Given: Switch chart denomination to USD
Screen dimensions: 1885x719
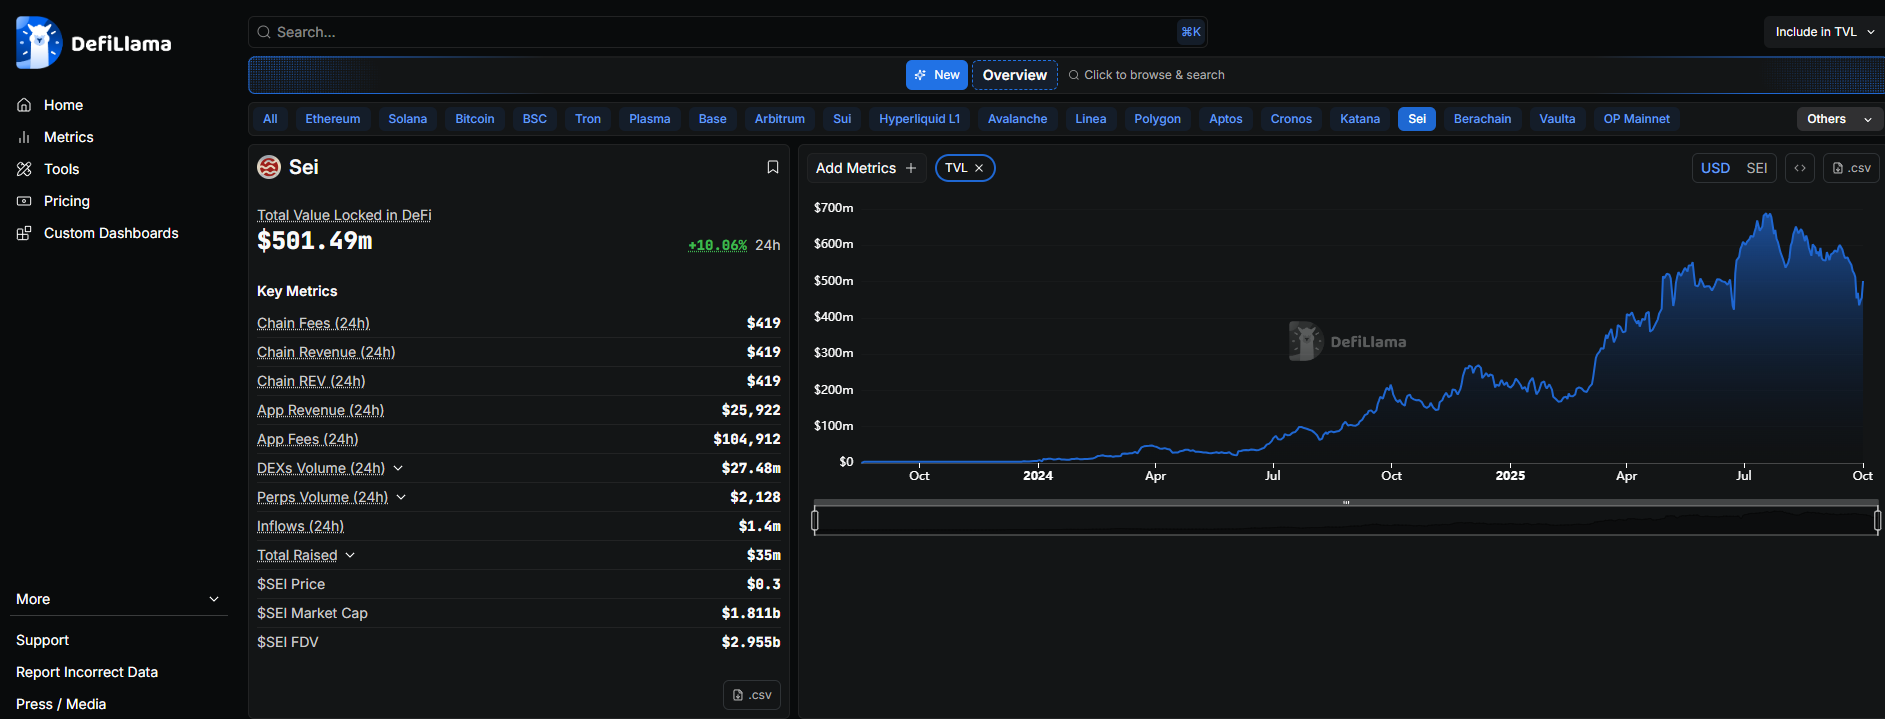Looking at the screenshot, I should (x=1715, y=168).
